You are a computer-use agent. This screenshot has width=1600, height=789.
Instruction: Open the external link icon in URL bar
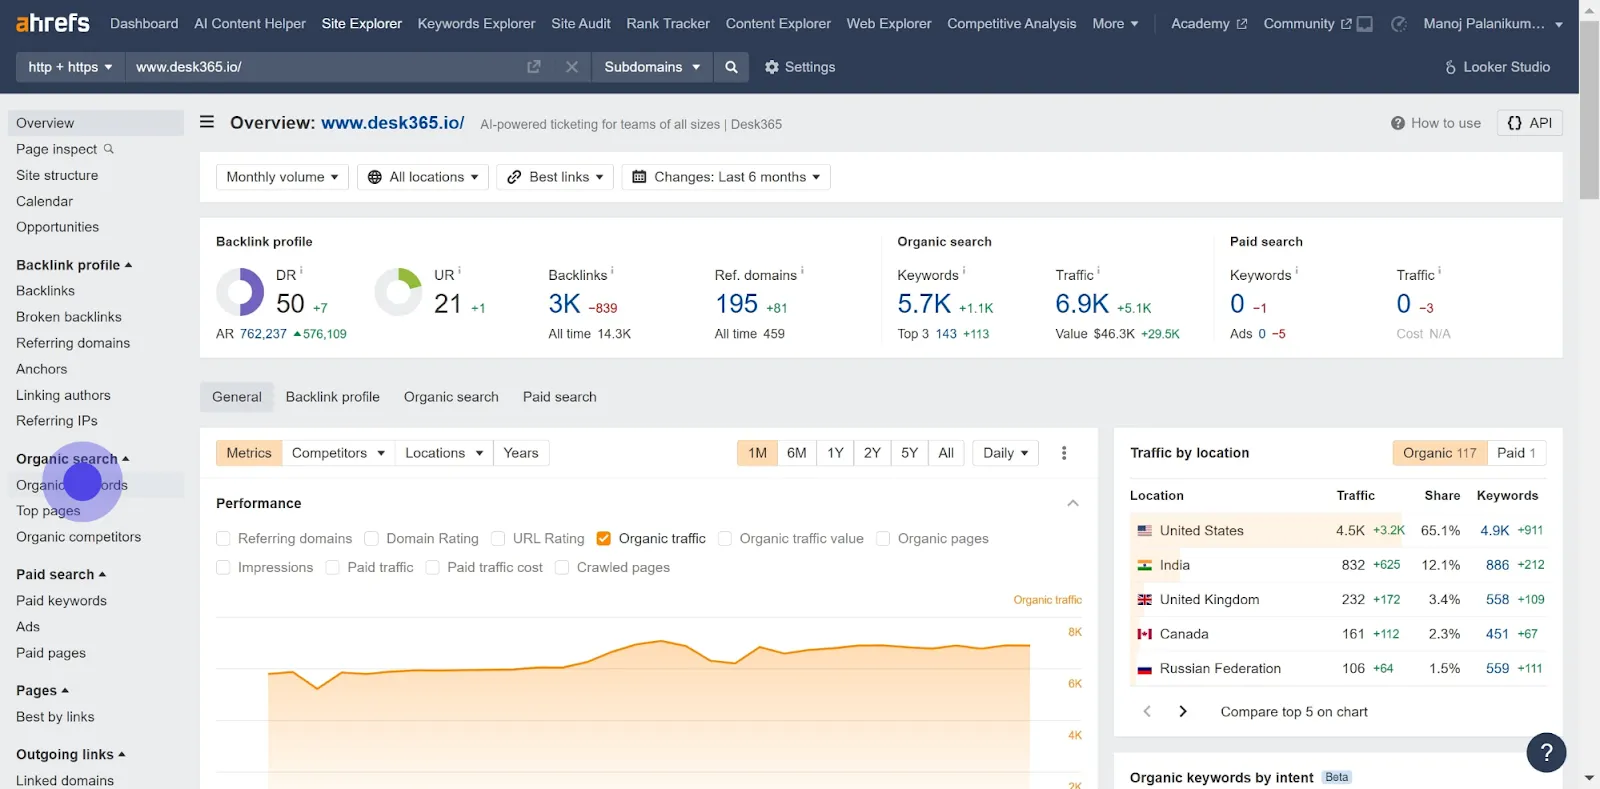click(534, 67)
